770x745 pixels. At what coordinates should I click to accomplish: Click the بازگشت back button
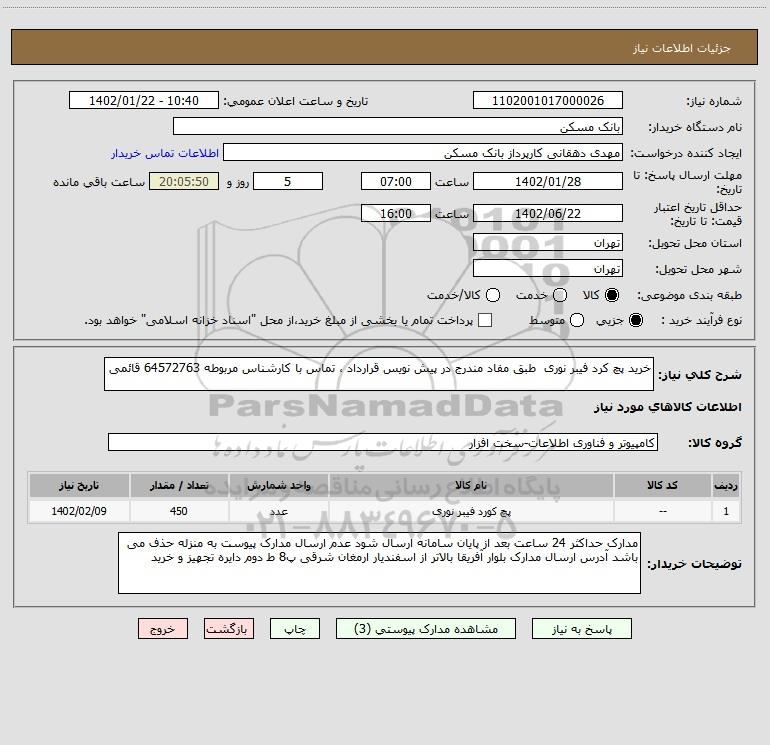pyautogui.click(x=229, y=629)
